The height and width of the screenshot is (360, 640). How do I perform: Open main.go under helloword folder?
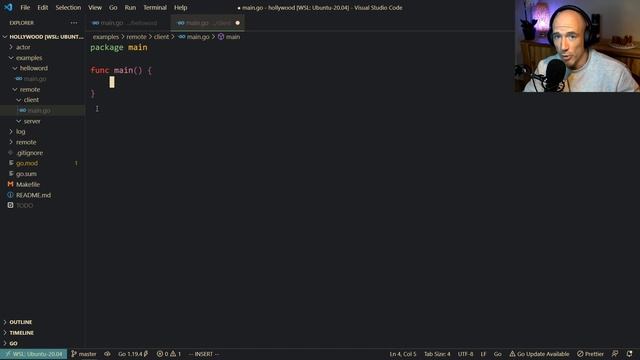point(43,79)
